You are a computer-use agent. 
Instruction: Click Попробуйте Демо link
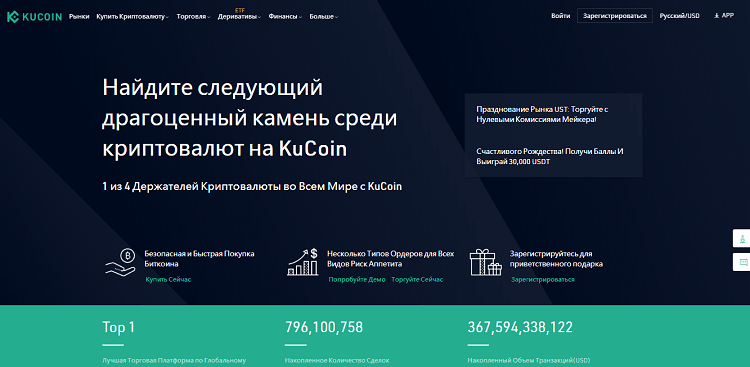pos(357,279)
